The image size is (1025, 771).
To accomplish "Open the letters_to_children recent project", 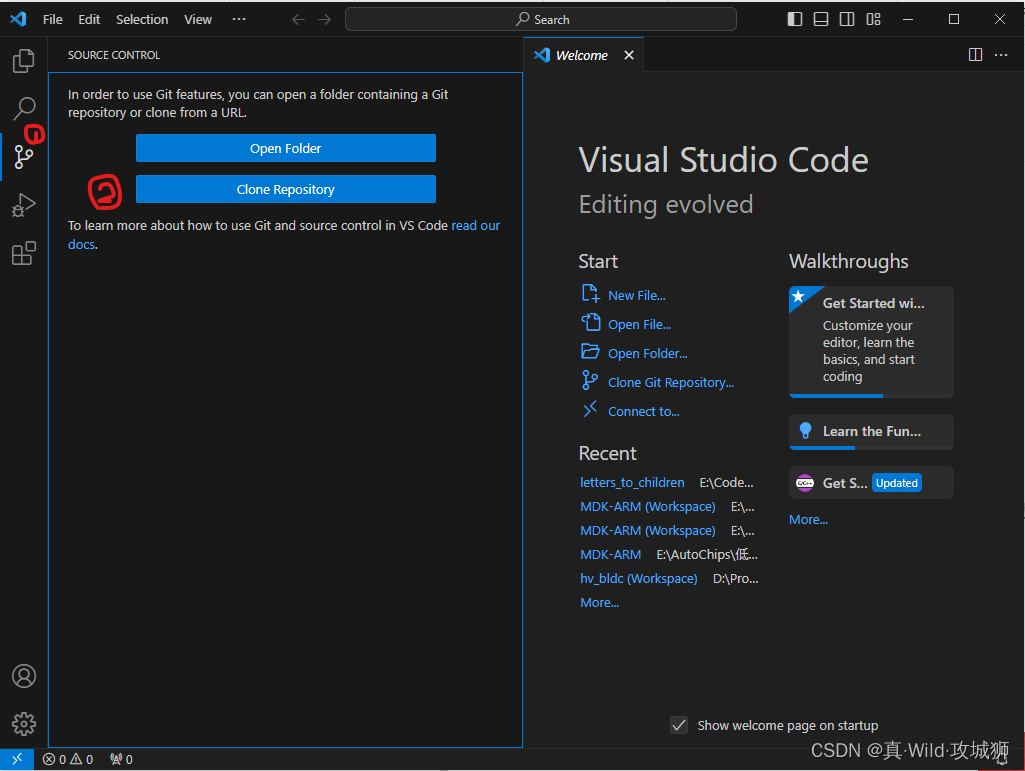I will click(x=632, y=482).
